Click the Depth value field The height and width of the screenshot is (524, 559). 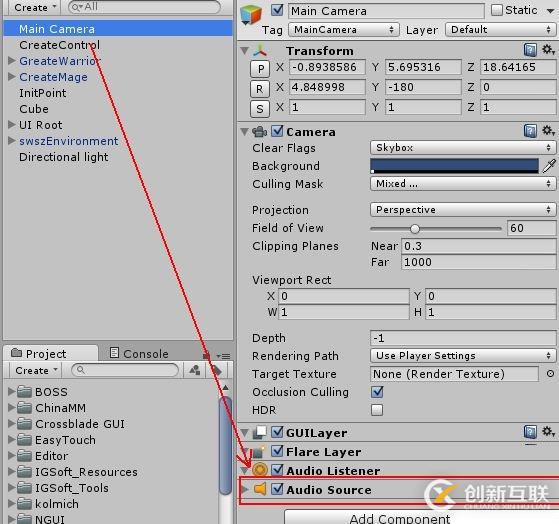click(463, 338)
